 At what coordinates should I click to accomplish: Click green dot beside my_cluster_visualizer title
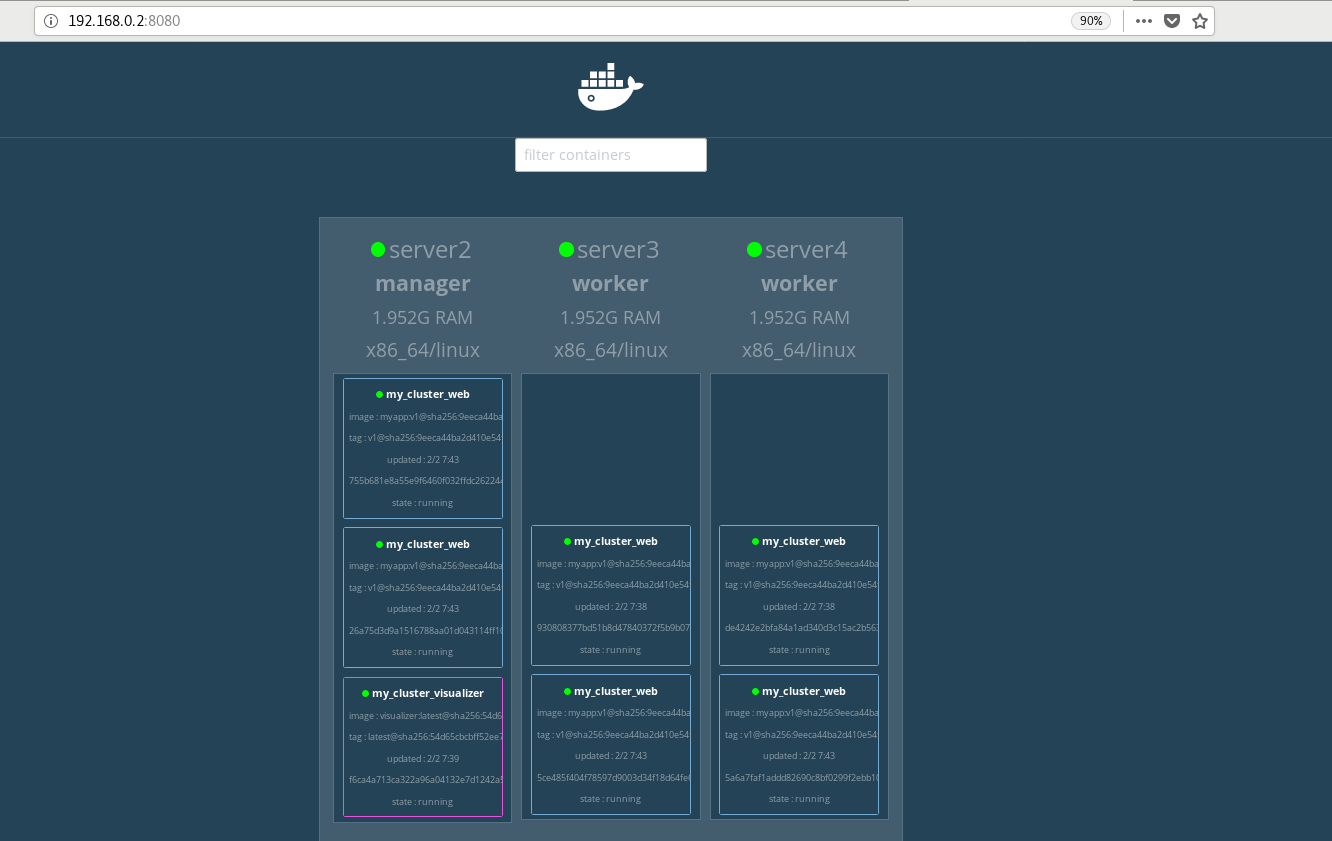(366, 693)
